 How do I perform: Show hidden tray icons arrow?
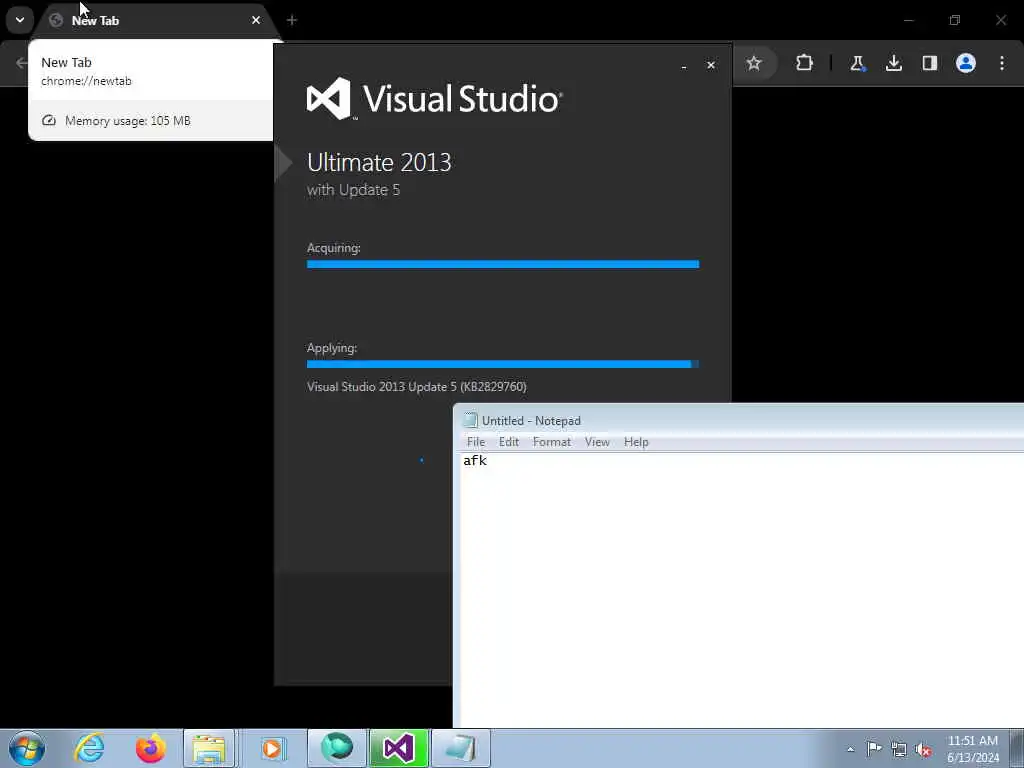(x=850, y=749)
